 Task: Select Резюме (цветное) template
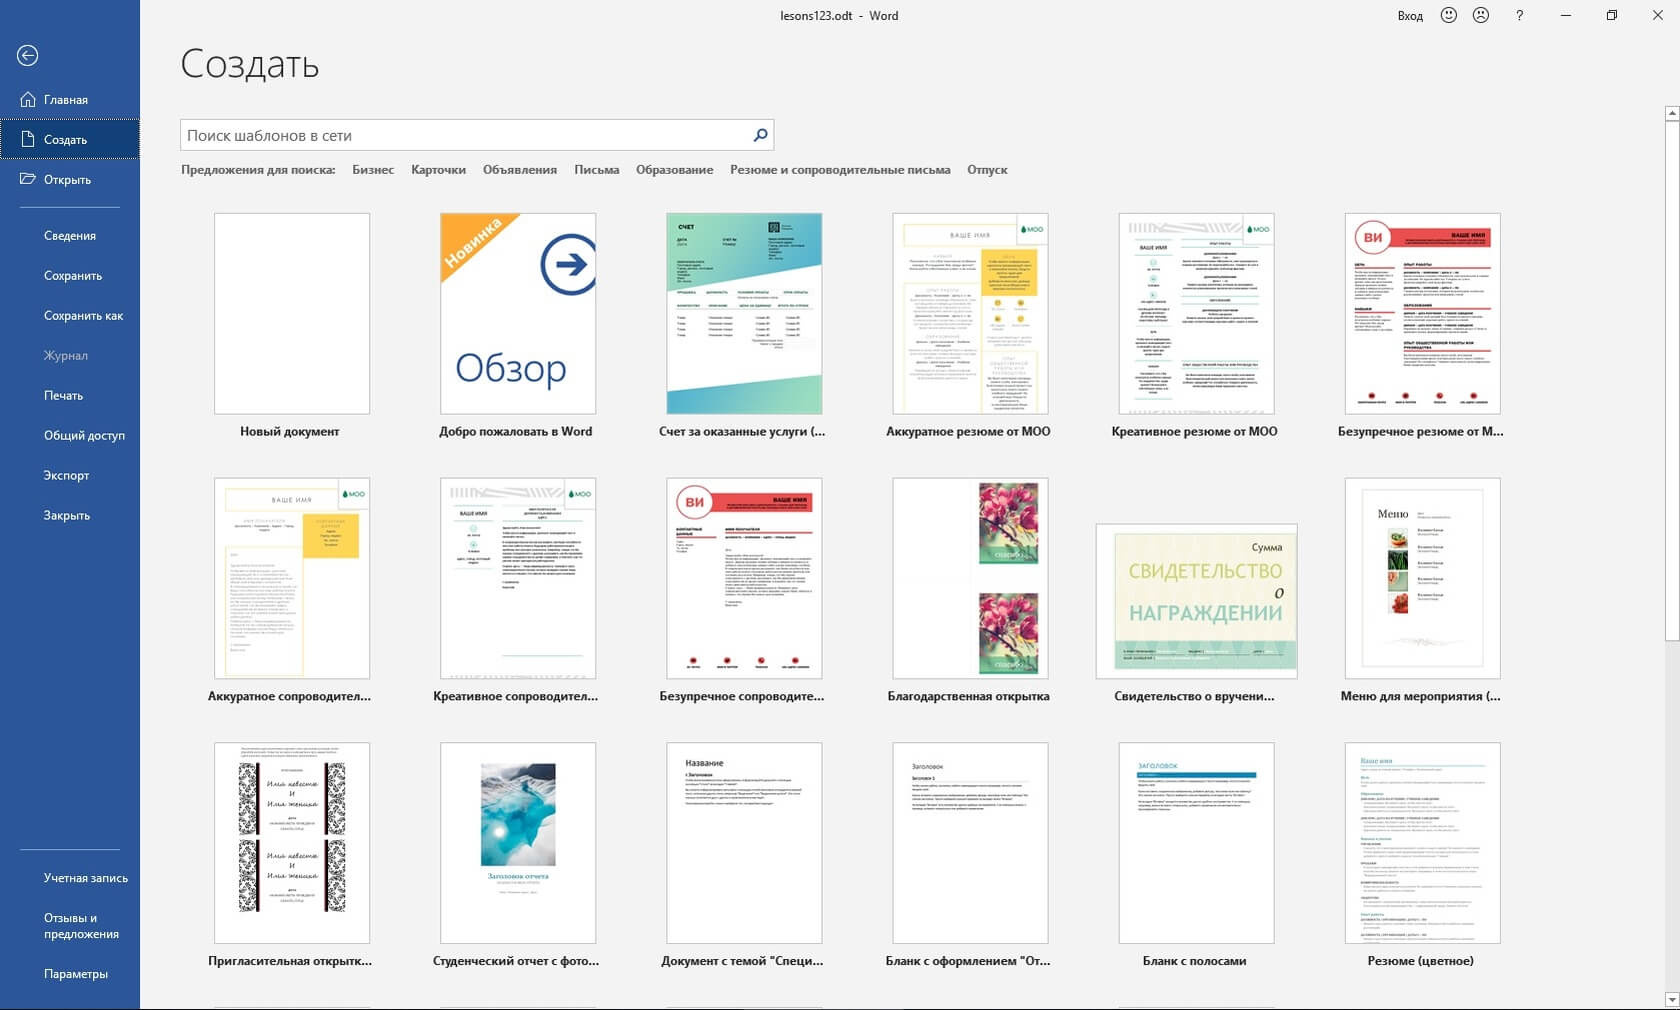[1422, 843]
